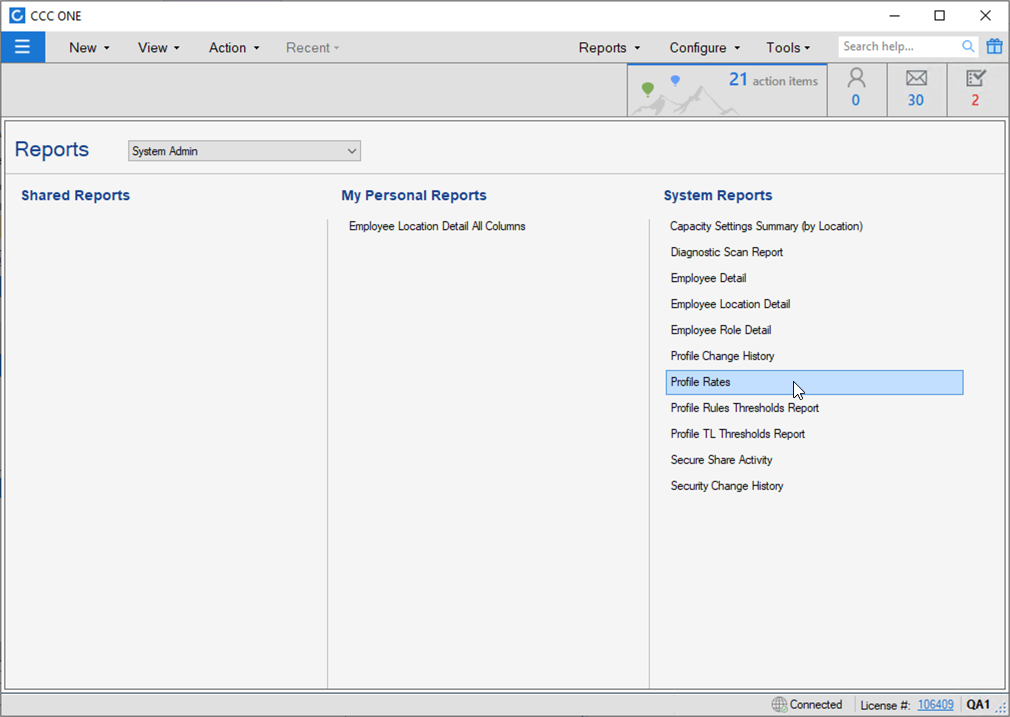Viewport: 1010px width, 717px height.
Task: Click the QA1 status bar label
Action: [x=978, y=705]
